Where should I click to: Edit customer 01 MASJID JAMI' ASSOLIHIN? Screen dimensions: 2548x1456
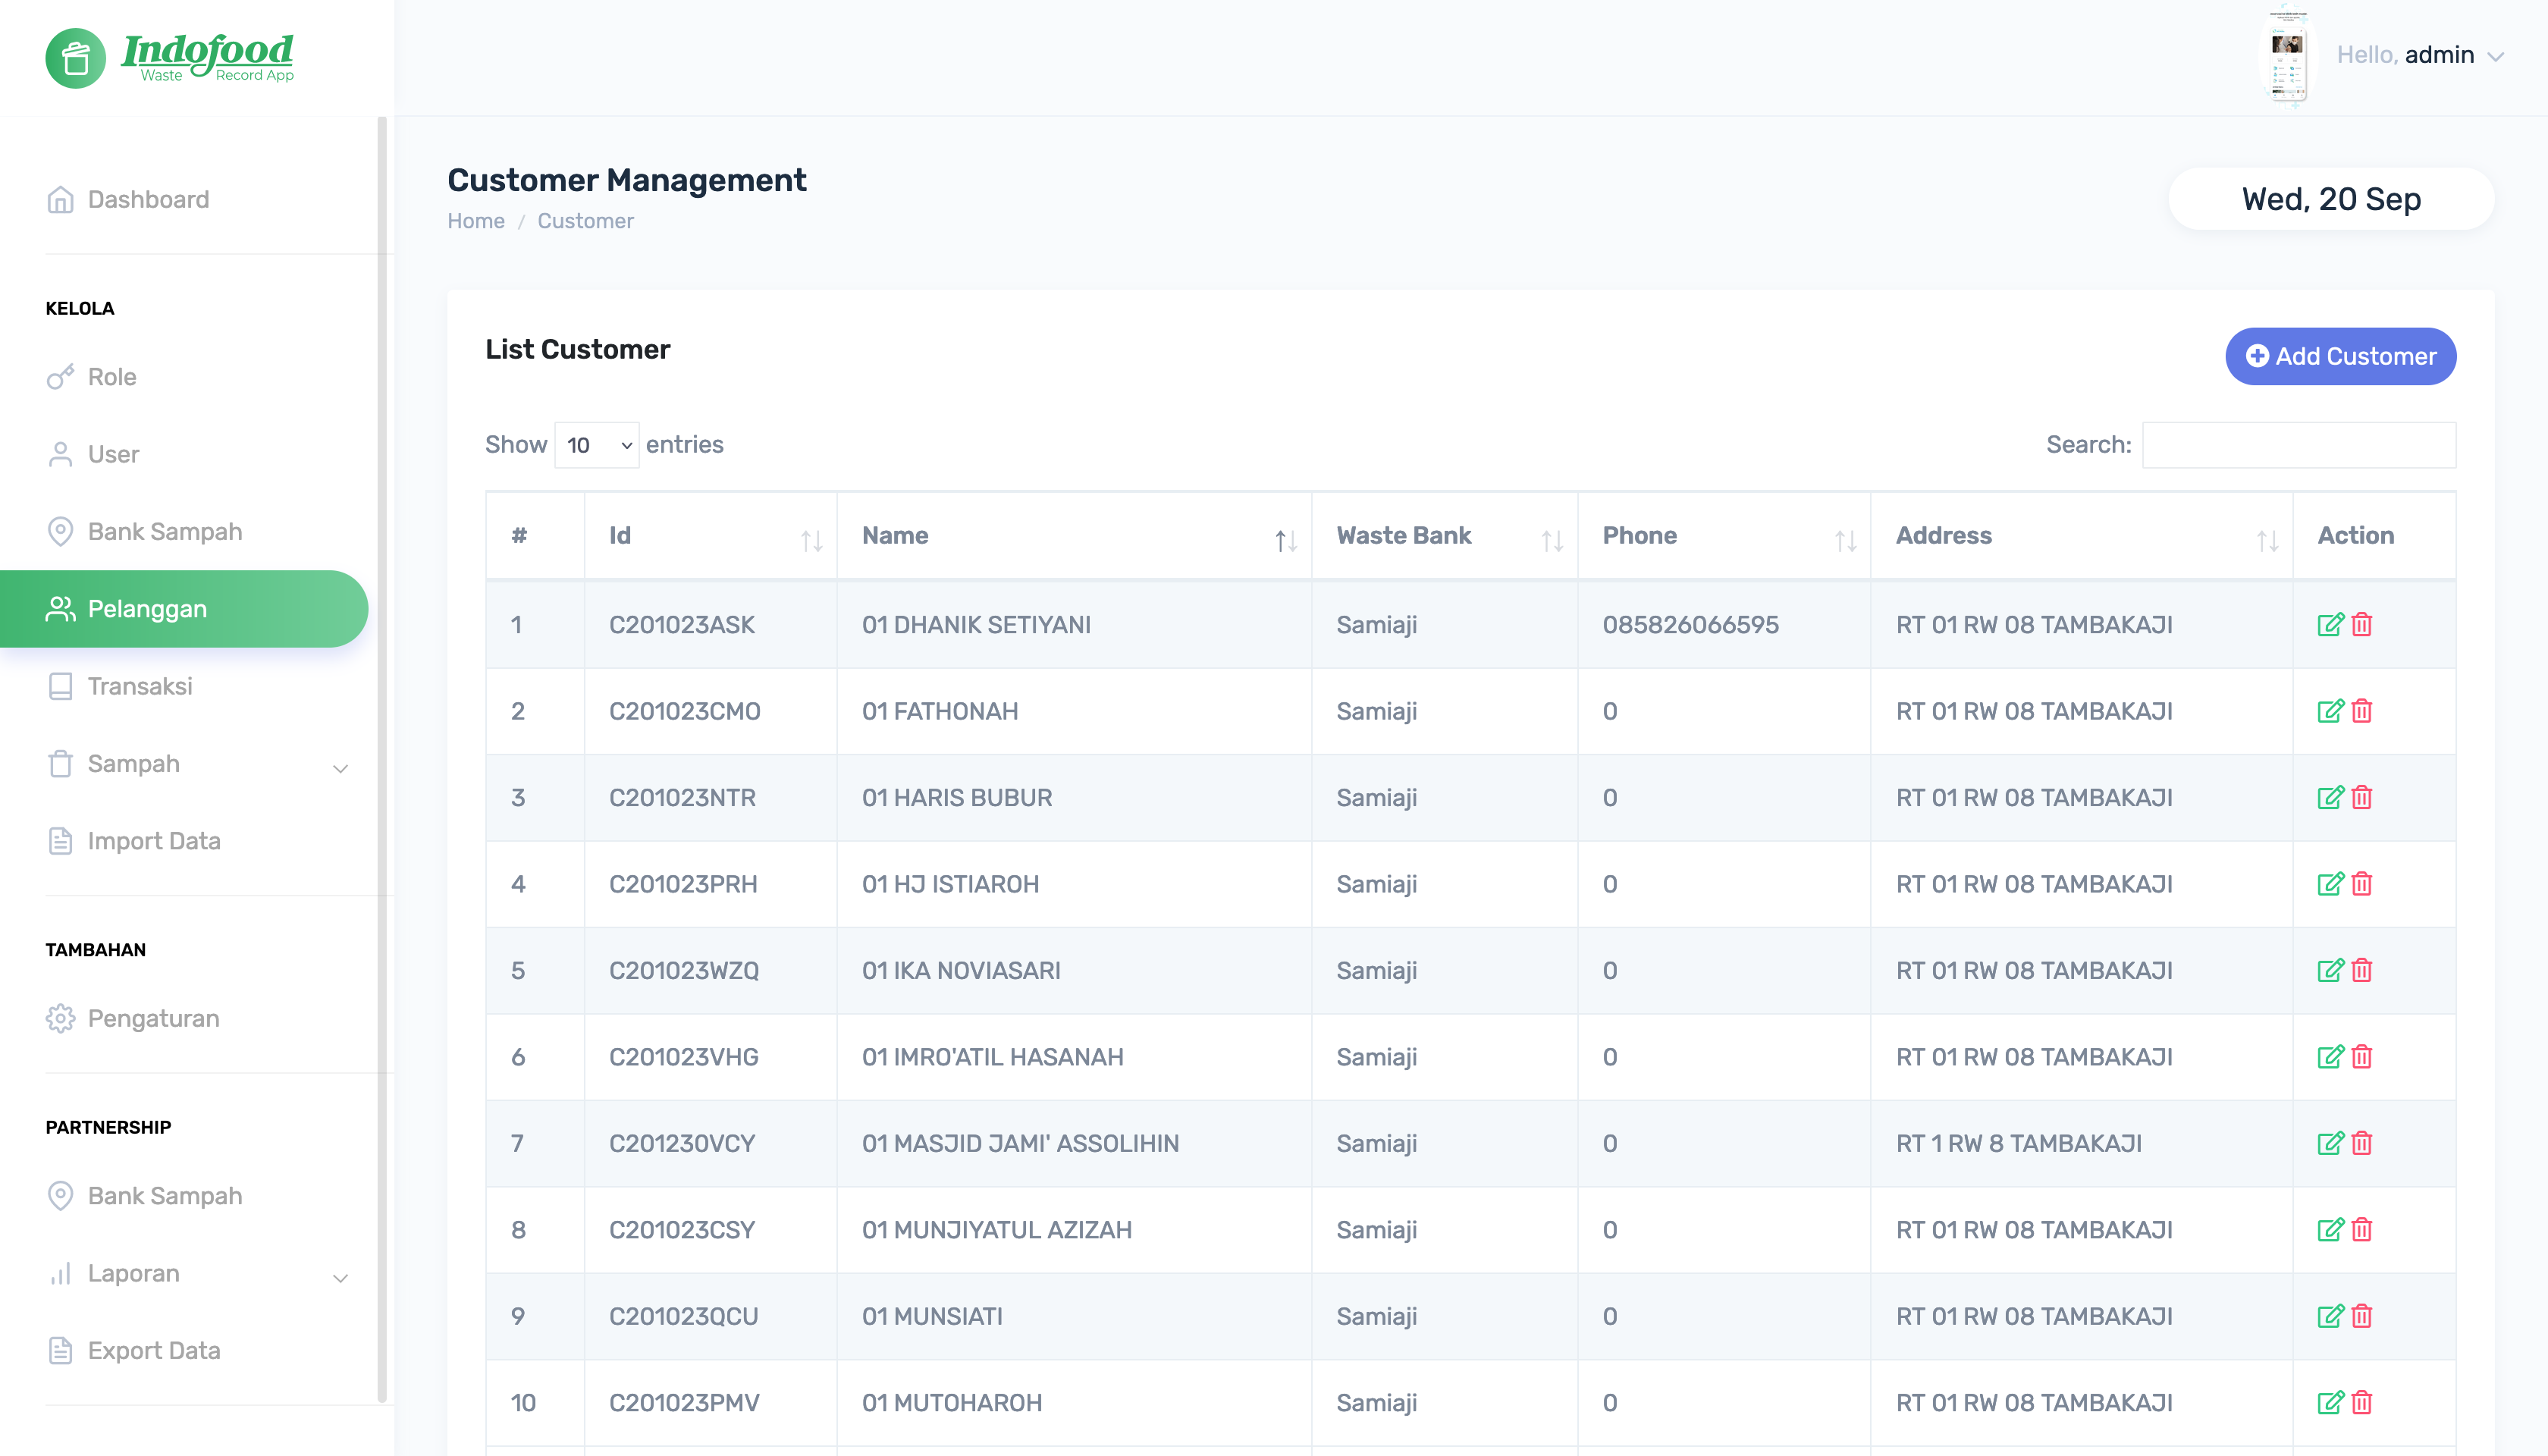2330,1144
